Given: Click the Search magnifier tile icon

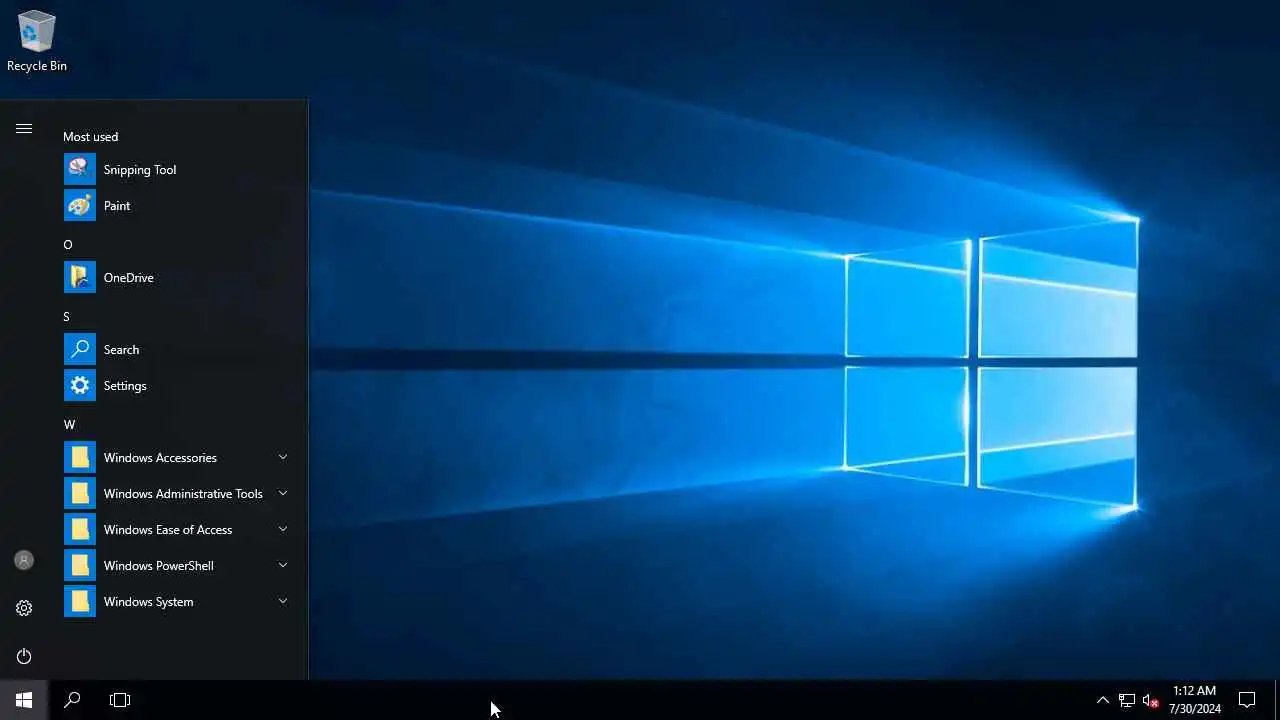Looking at the screenshot, I should pyautogui.click(x=80, y=349).
